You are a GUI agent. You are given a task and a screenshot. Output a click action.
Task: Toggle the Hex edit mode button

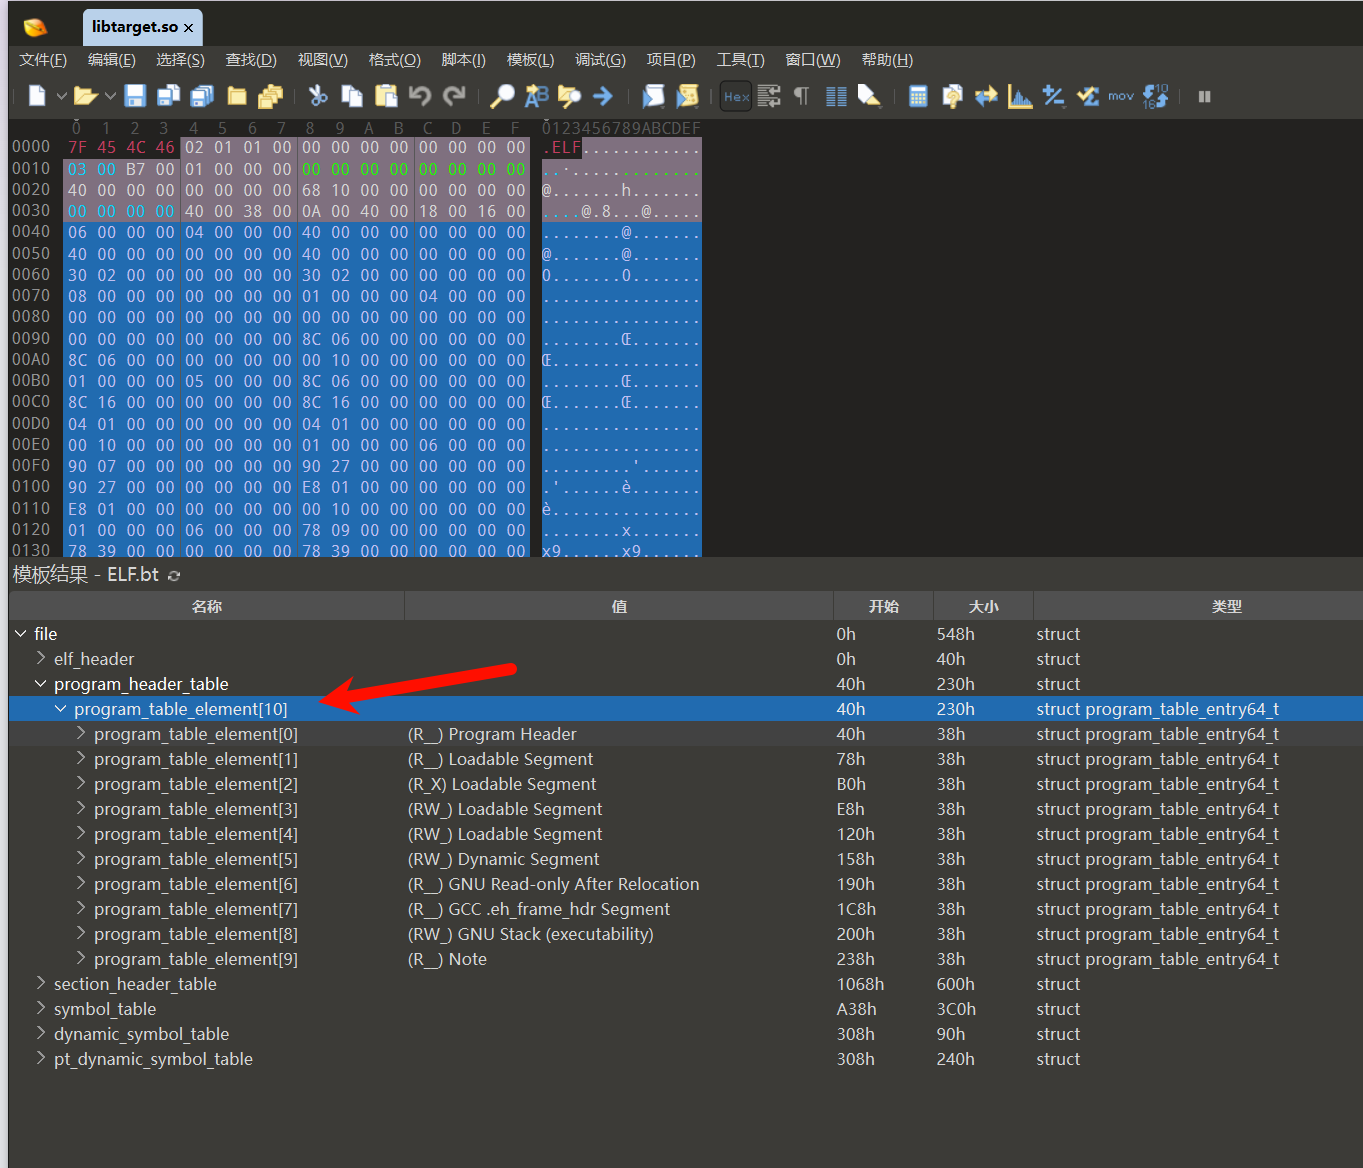point(736,96)
